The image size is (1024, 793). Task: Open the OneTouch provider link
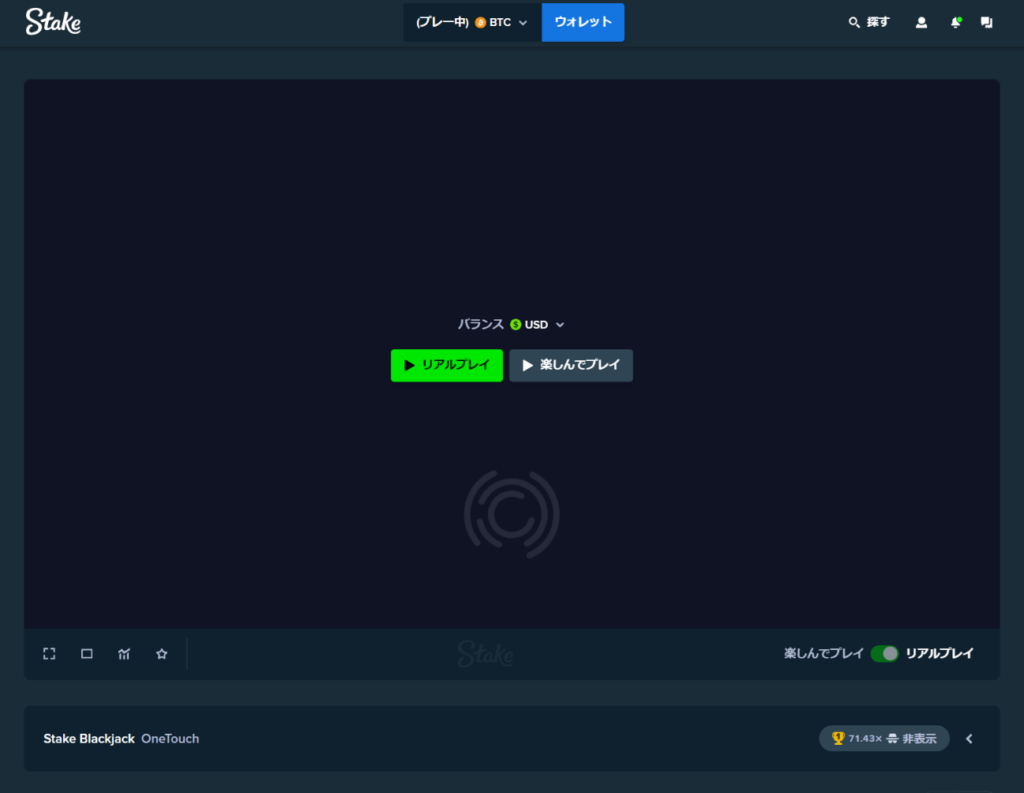coord(170,739)
